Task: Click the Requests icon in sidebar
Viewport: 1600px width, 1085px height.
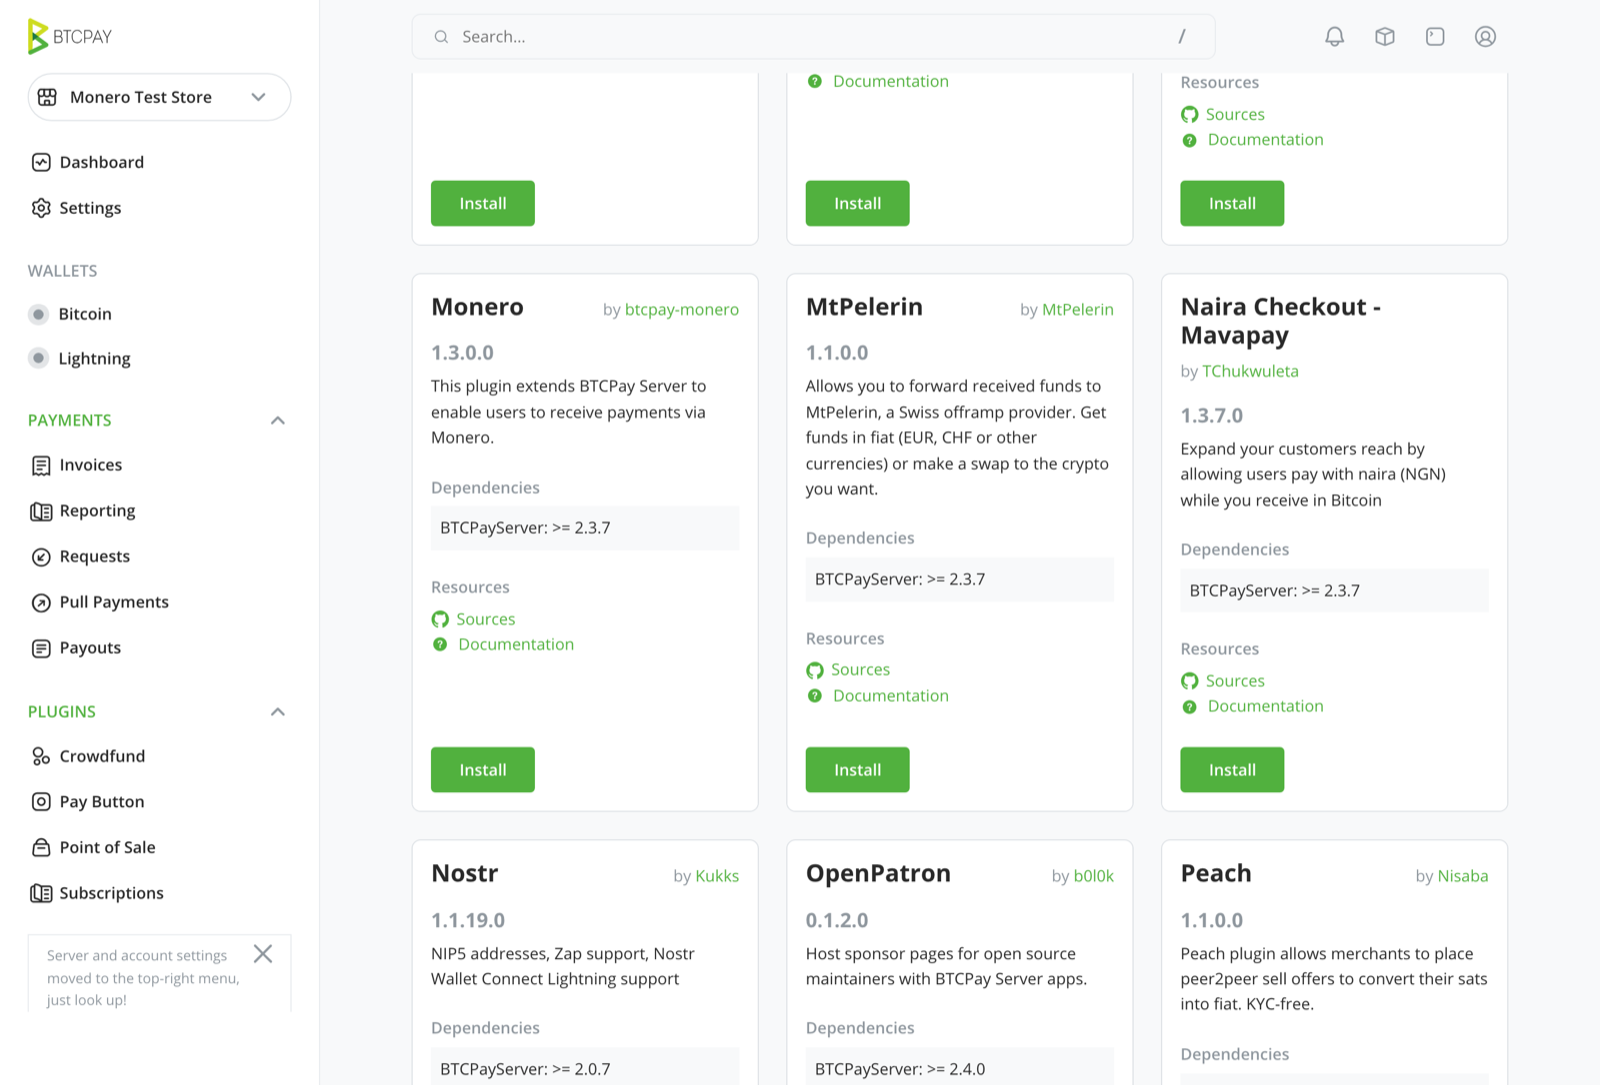Action: pos(41,557)
